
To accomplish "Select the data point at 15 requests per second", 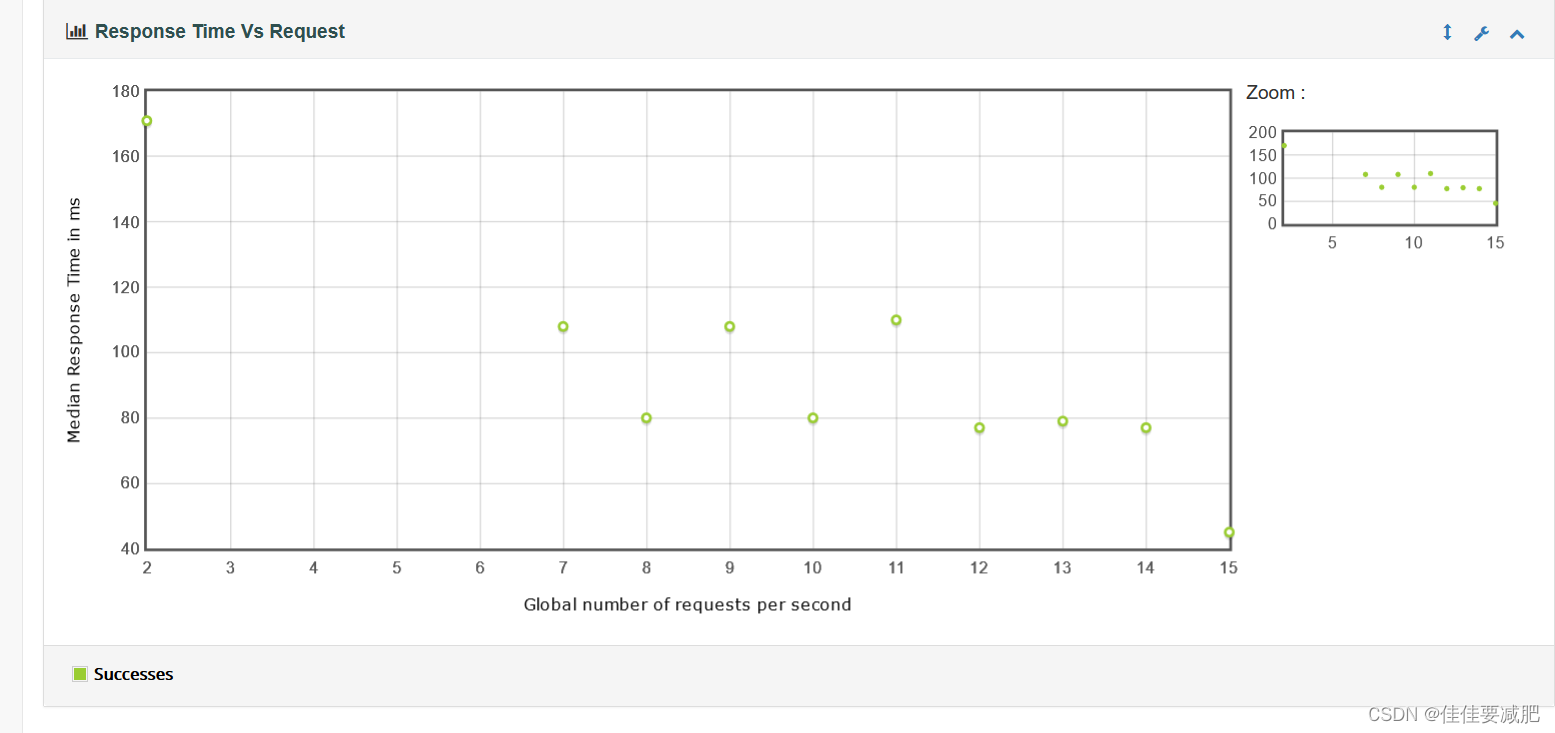I will [x=1229, y=532].
